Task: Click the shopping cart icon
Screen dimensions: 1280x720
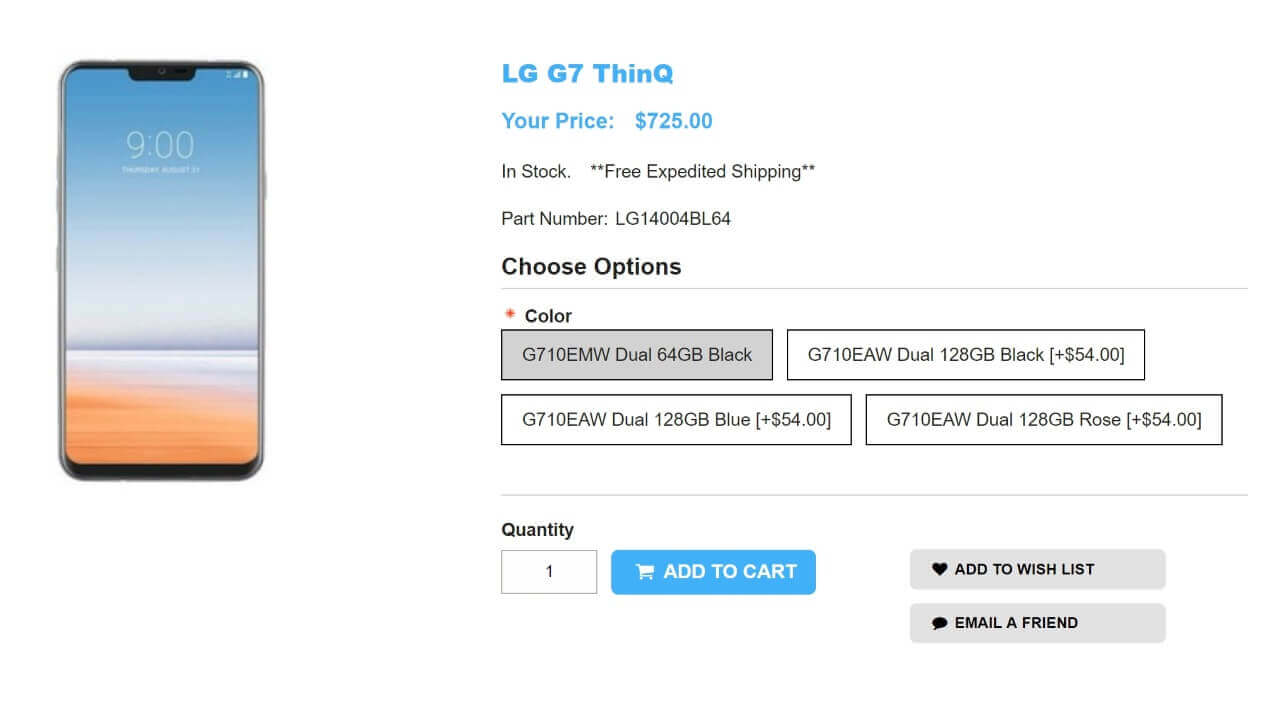Action: click(x=645, y=572)
